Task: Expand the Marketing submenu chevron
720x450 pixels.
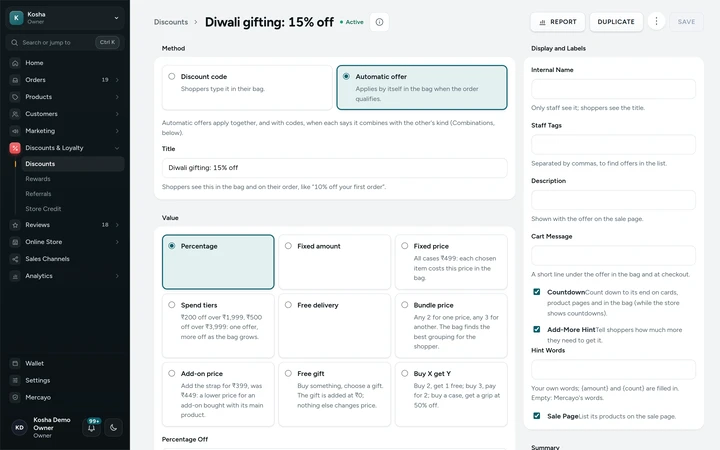Action: click(x=117, y=131)
